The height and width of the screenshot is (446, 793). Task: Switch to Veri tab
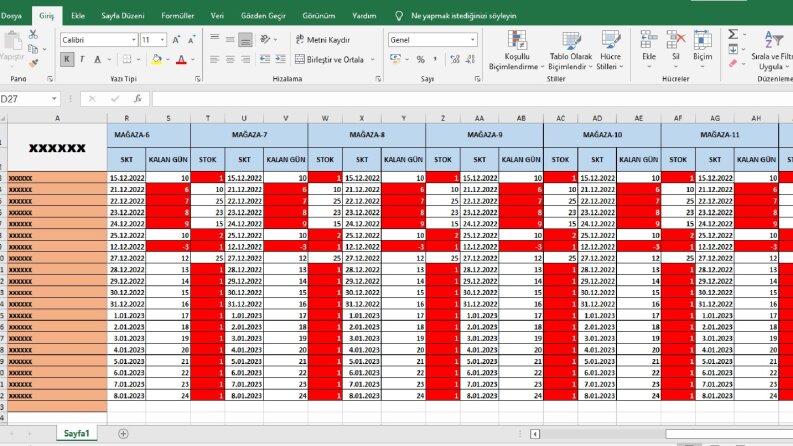click(x=217, y=16)
